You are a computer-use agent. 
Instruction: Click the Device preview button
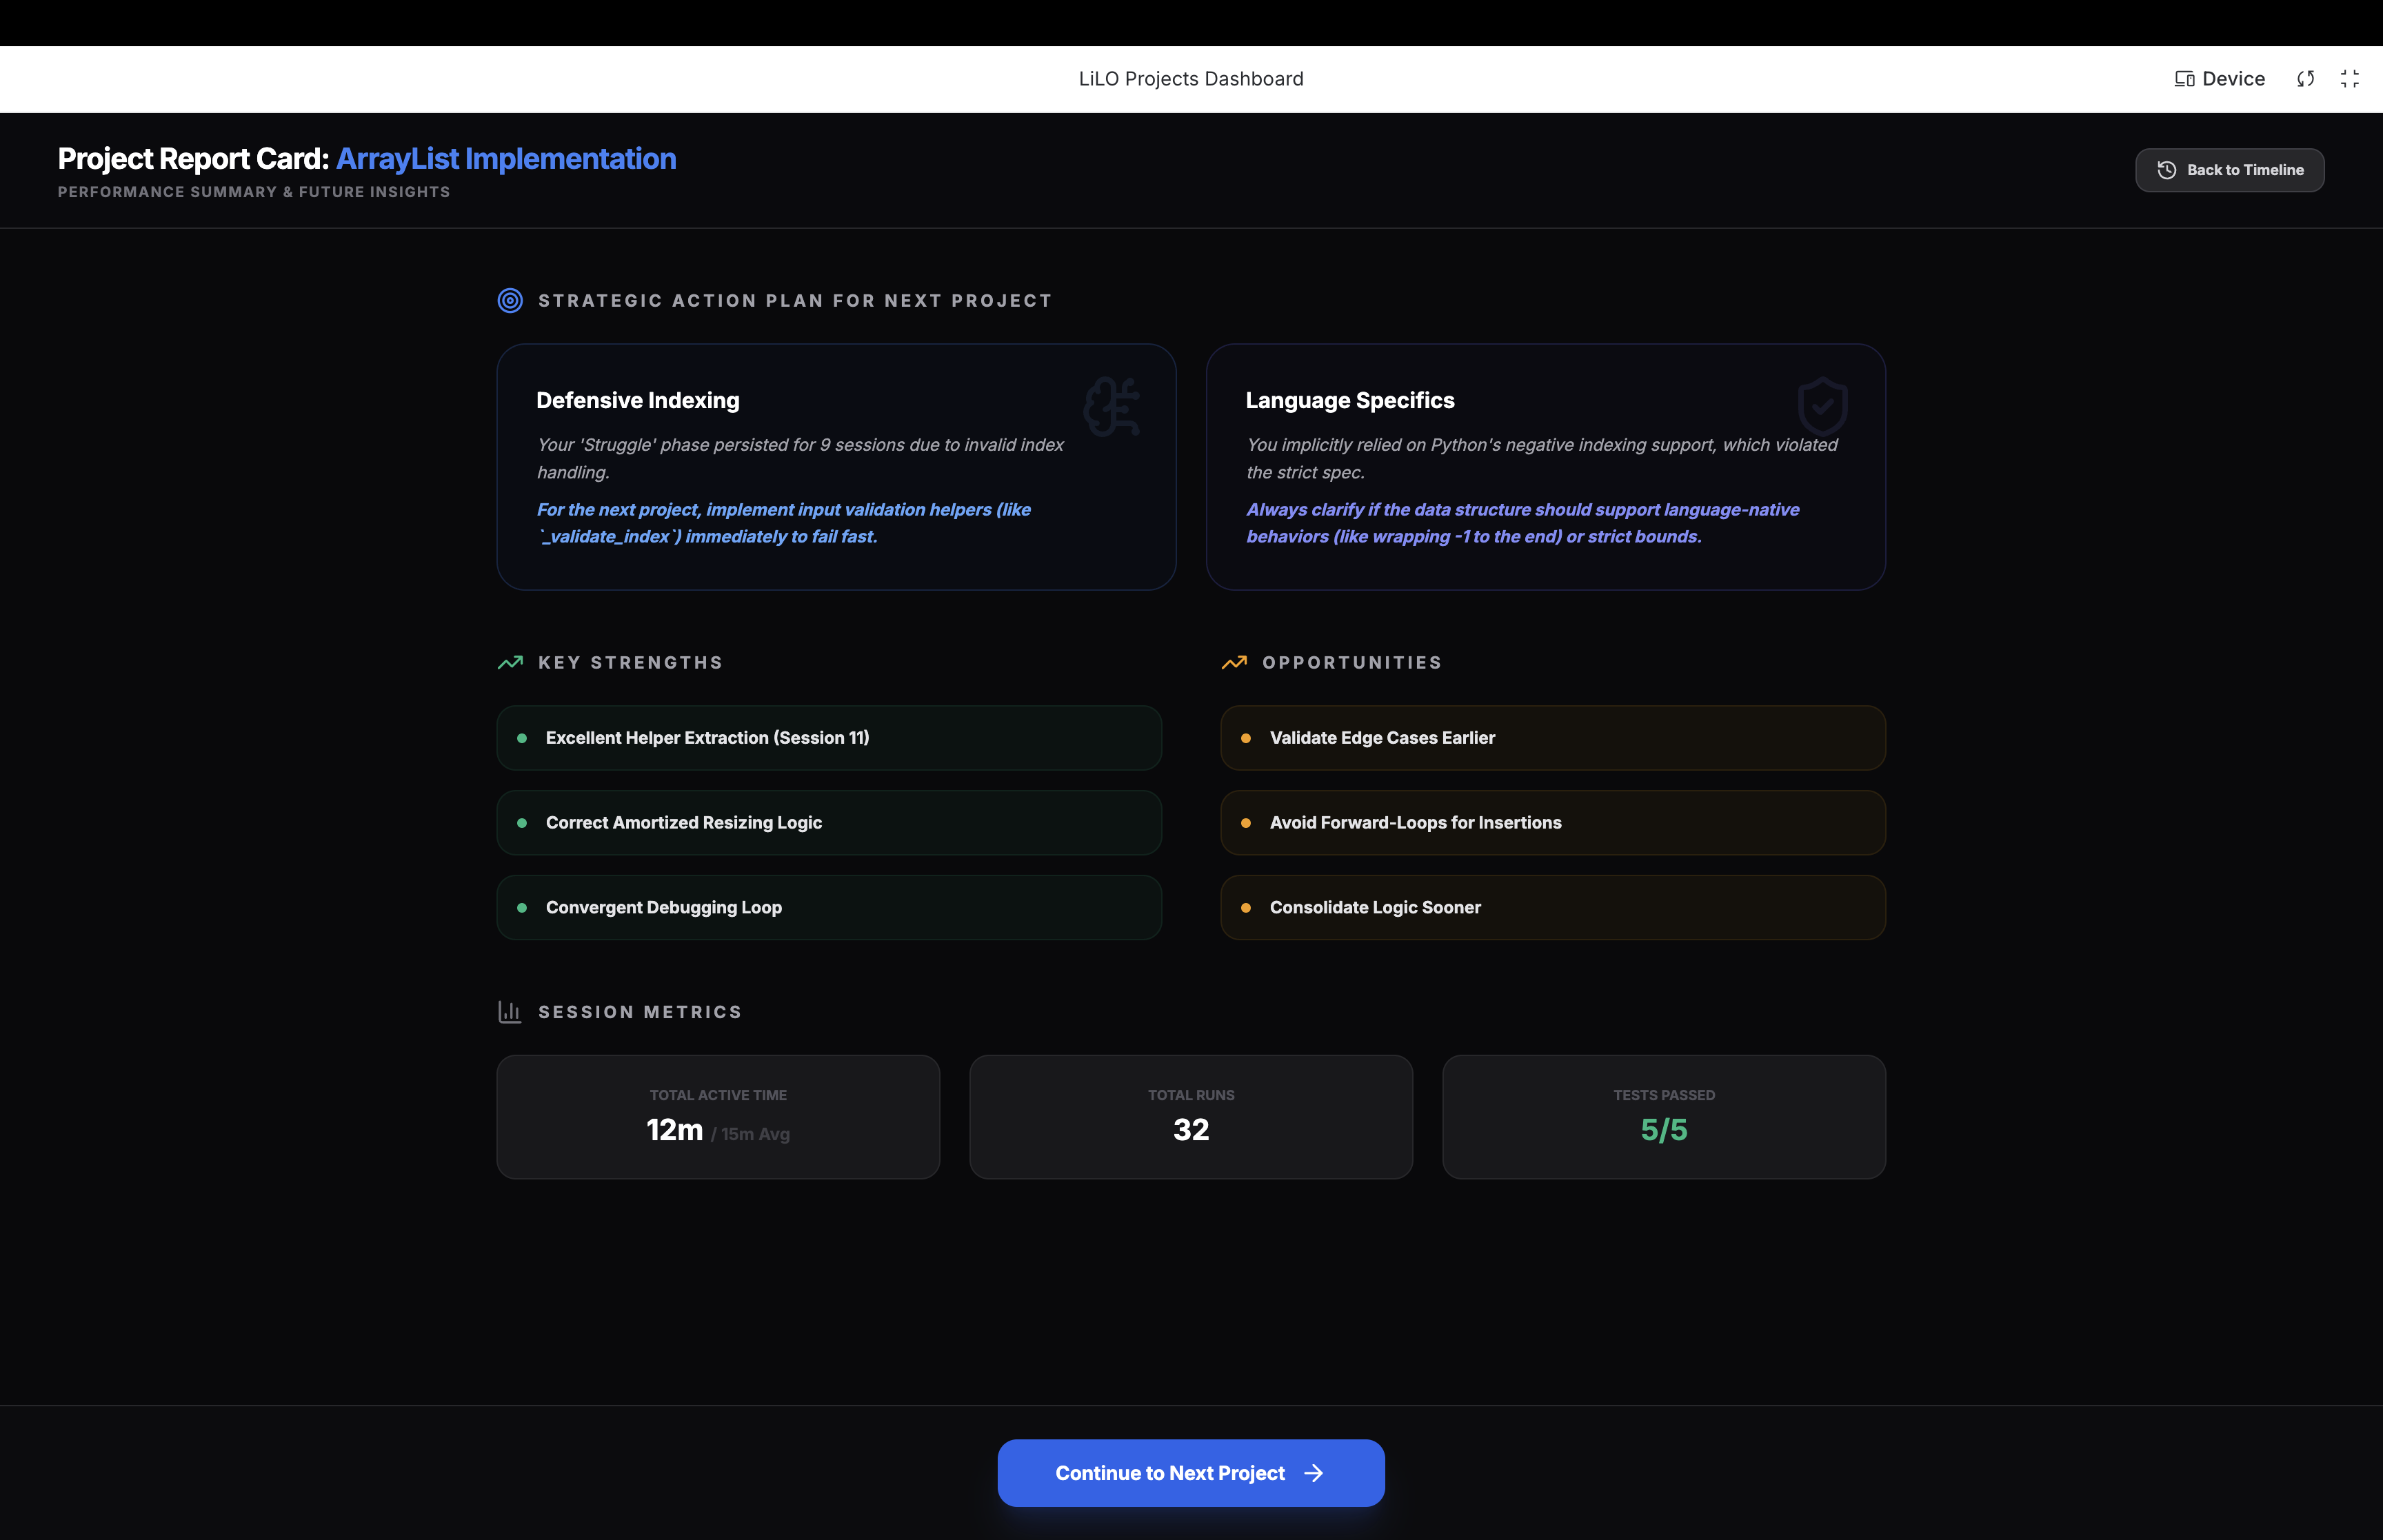click(2220, 79)
